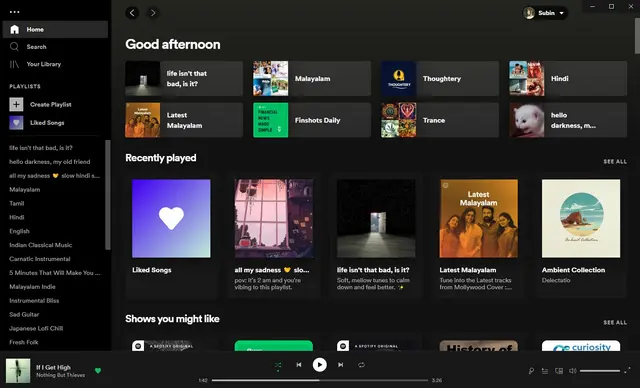Open the History show card

[x=479, y=346]
